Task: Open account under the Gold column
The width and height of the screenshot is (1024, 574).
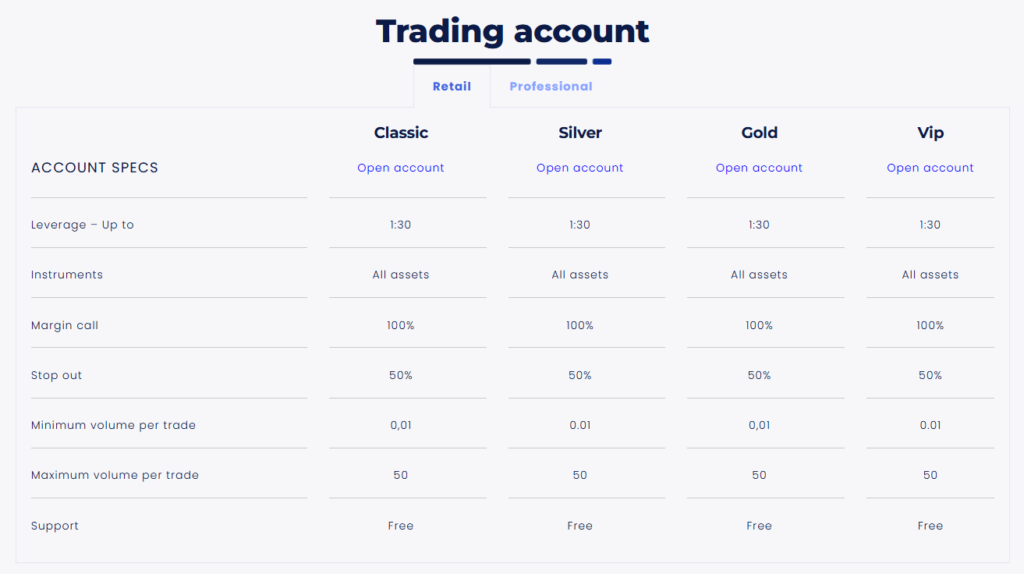Action: 759,168
